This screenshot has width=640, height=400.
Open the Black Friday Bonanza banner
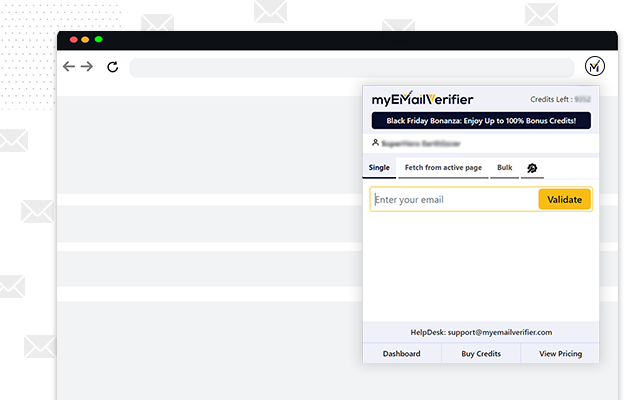tap(481, 120)
